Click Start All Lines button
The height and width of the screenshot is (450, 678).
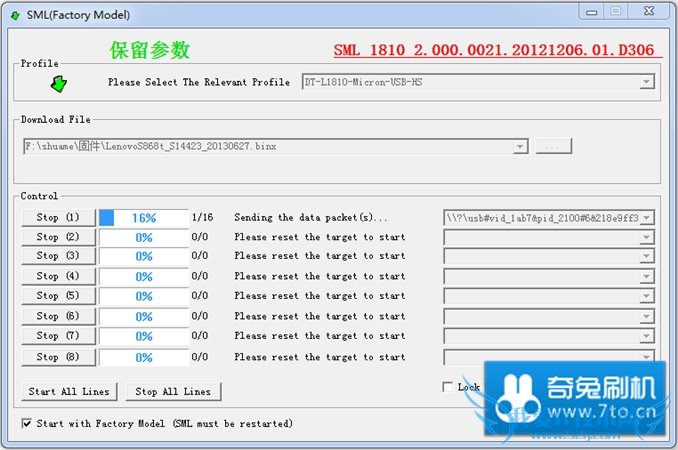click(69, 392)
